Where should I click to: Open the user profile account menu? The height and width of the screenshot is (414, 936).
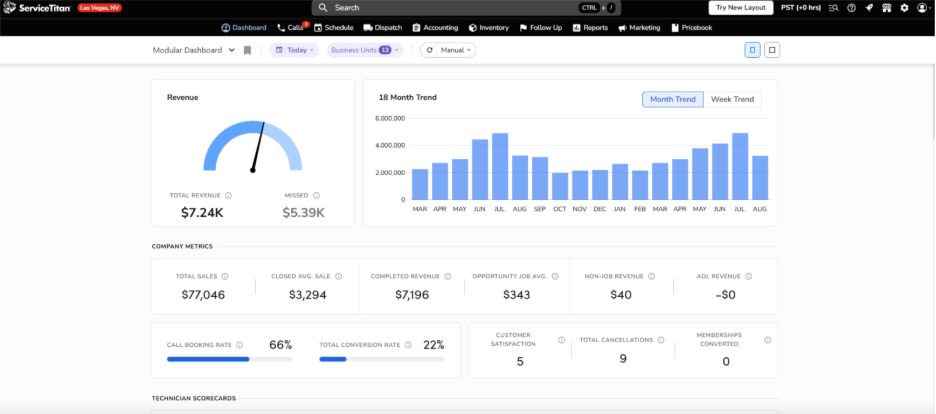922,8
